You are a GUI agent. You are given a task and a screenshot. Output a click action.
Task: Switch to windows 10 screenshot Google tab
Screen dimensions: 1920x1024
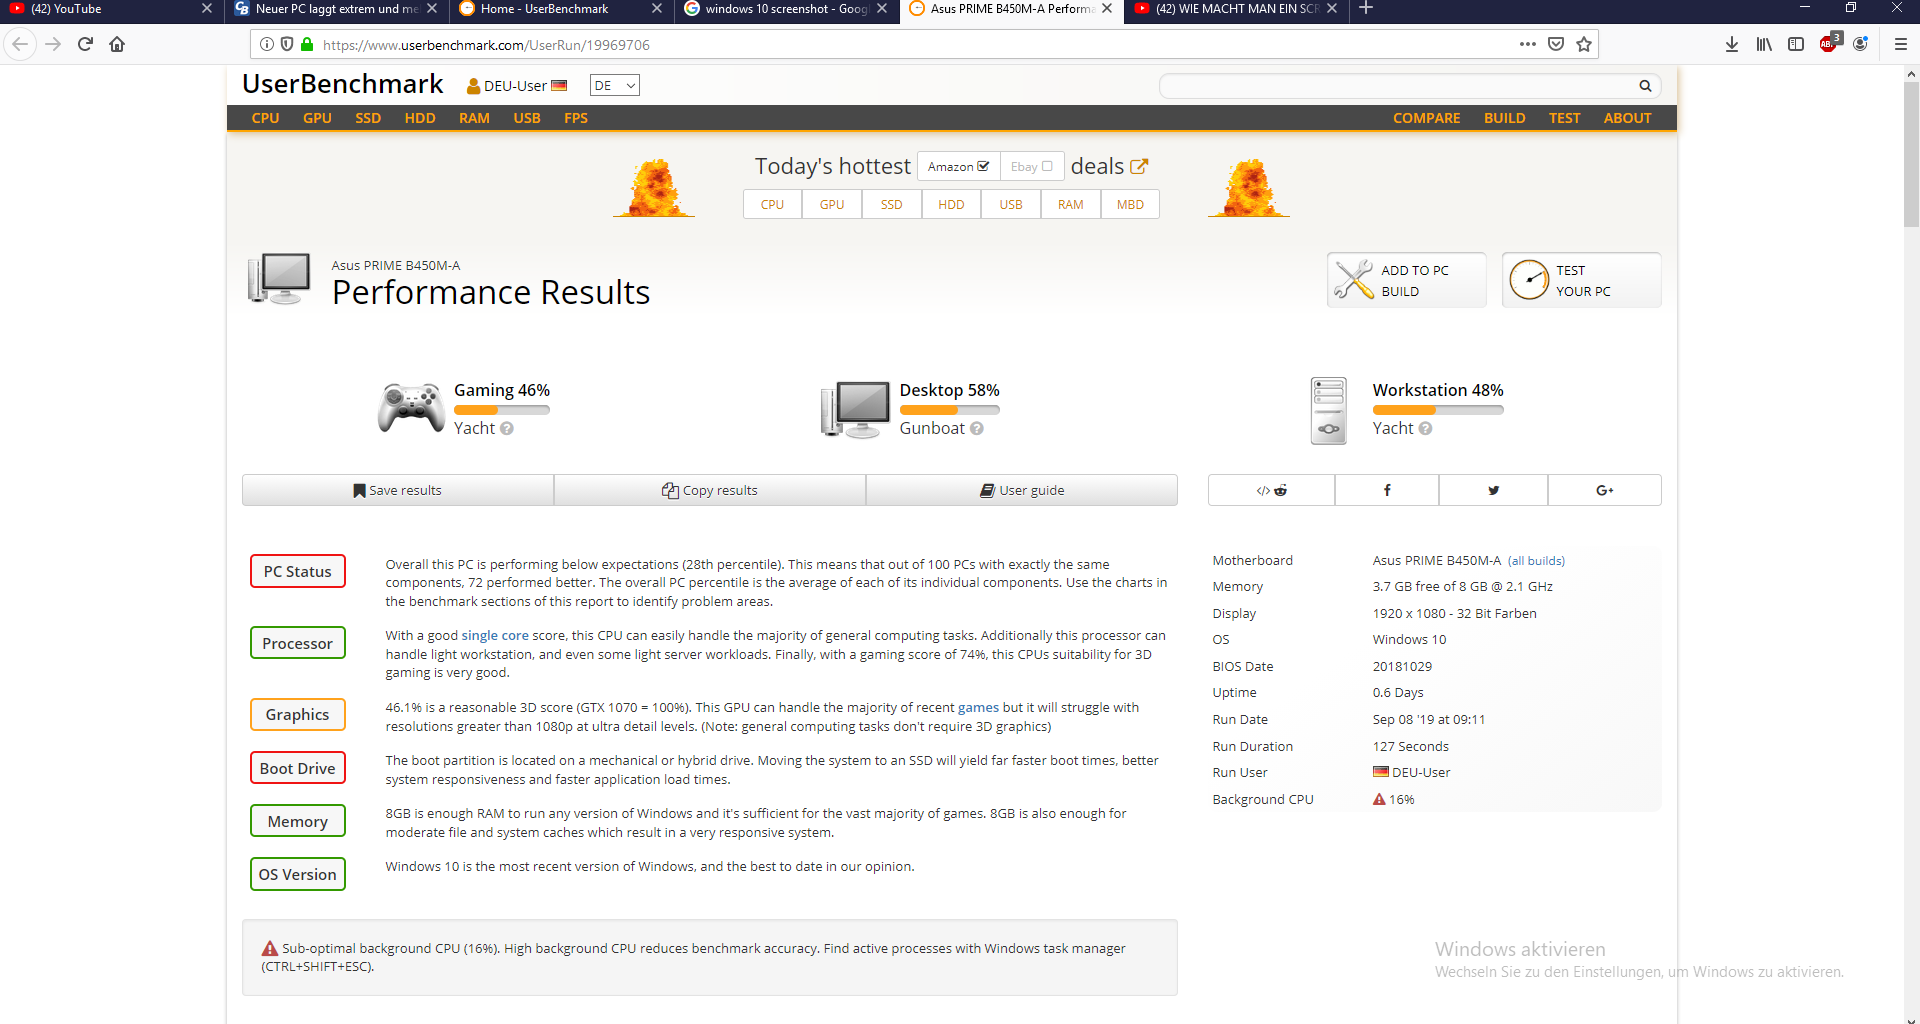(785, 9)
